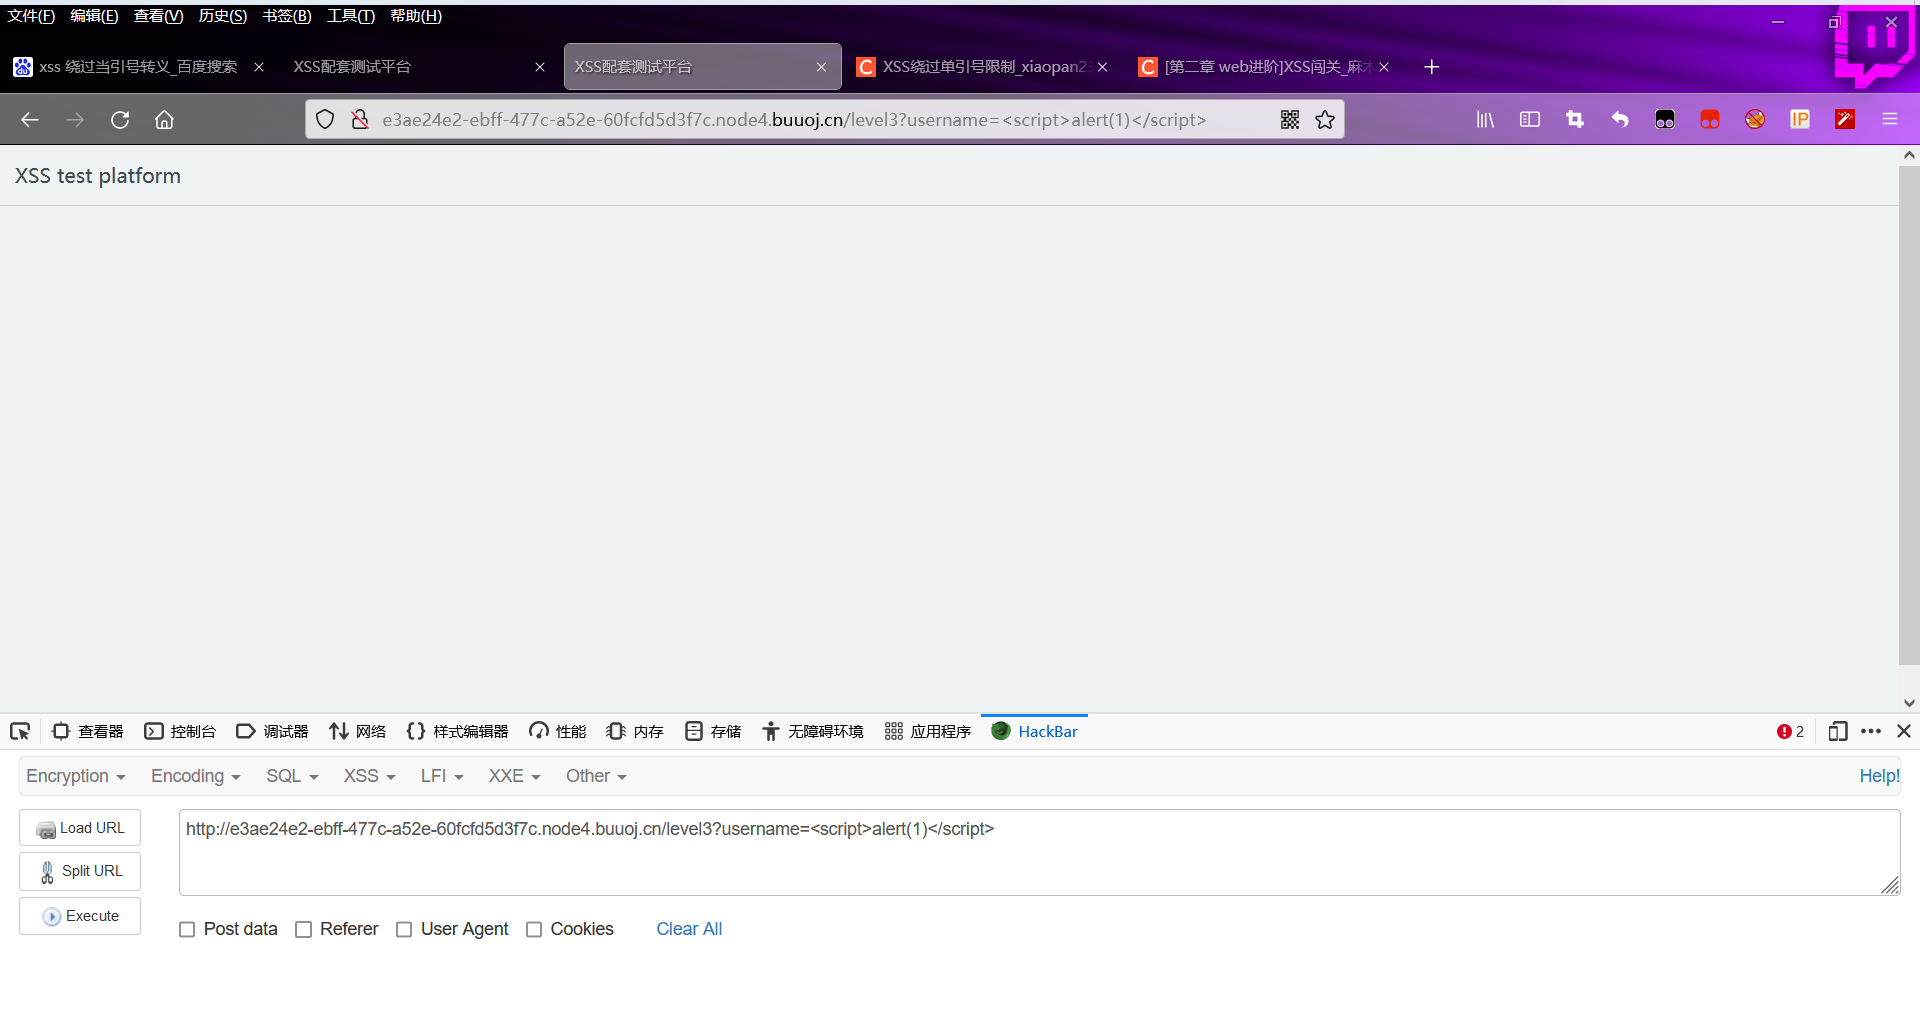
Task: Open the IP address extension icon
Action: point(1800,119)
